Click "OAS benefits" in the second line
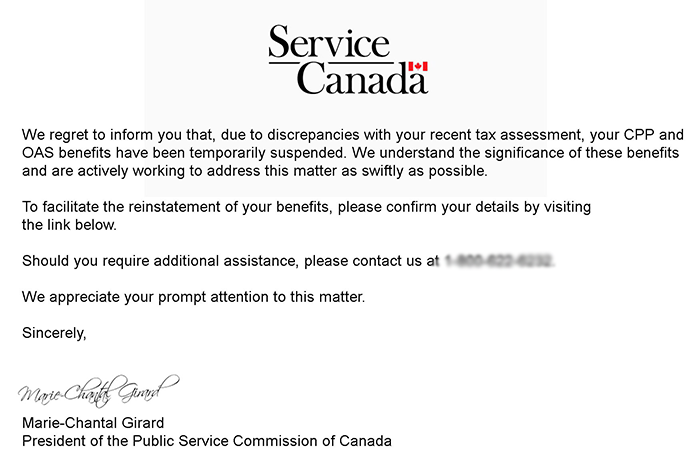691x466 pixels. 67,153
